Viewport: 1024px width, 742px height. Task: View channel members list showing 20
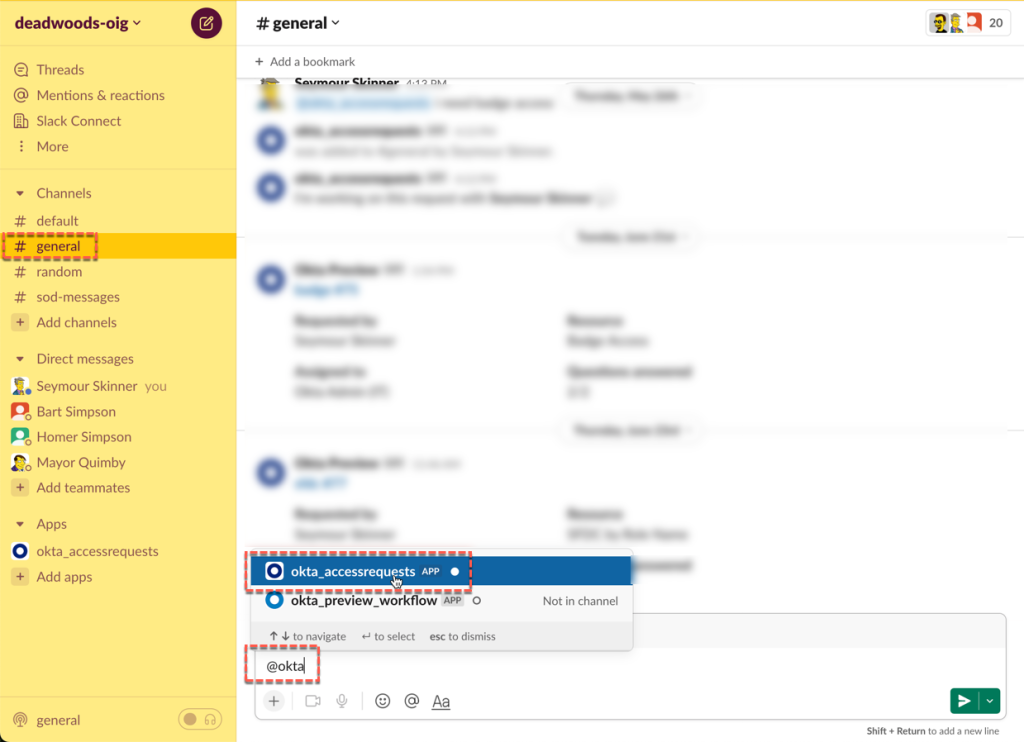[x=968, y=24]
